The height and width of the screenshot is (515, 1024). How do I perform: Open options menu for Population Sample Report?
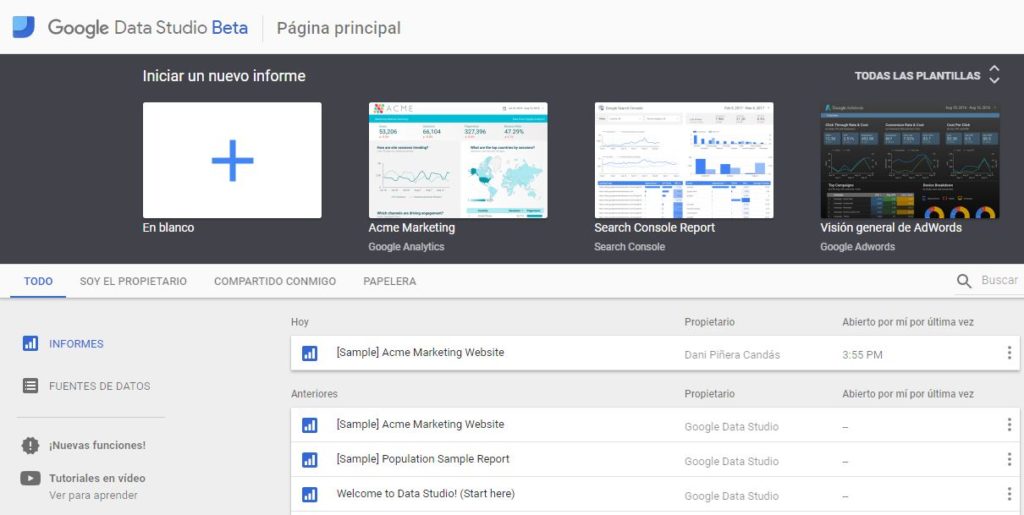[1009, 460]
